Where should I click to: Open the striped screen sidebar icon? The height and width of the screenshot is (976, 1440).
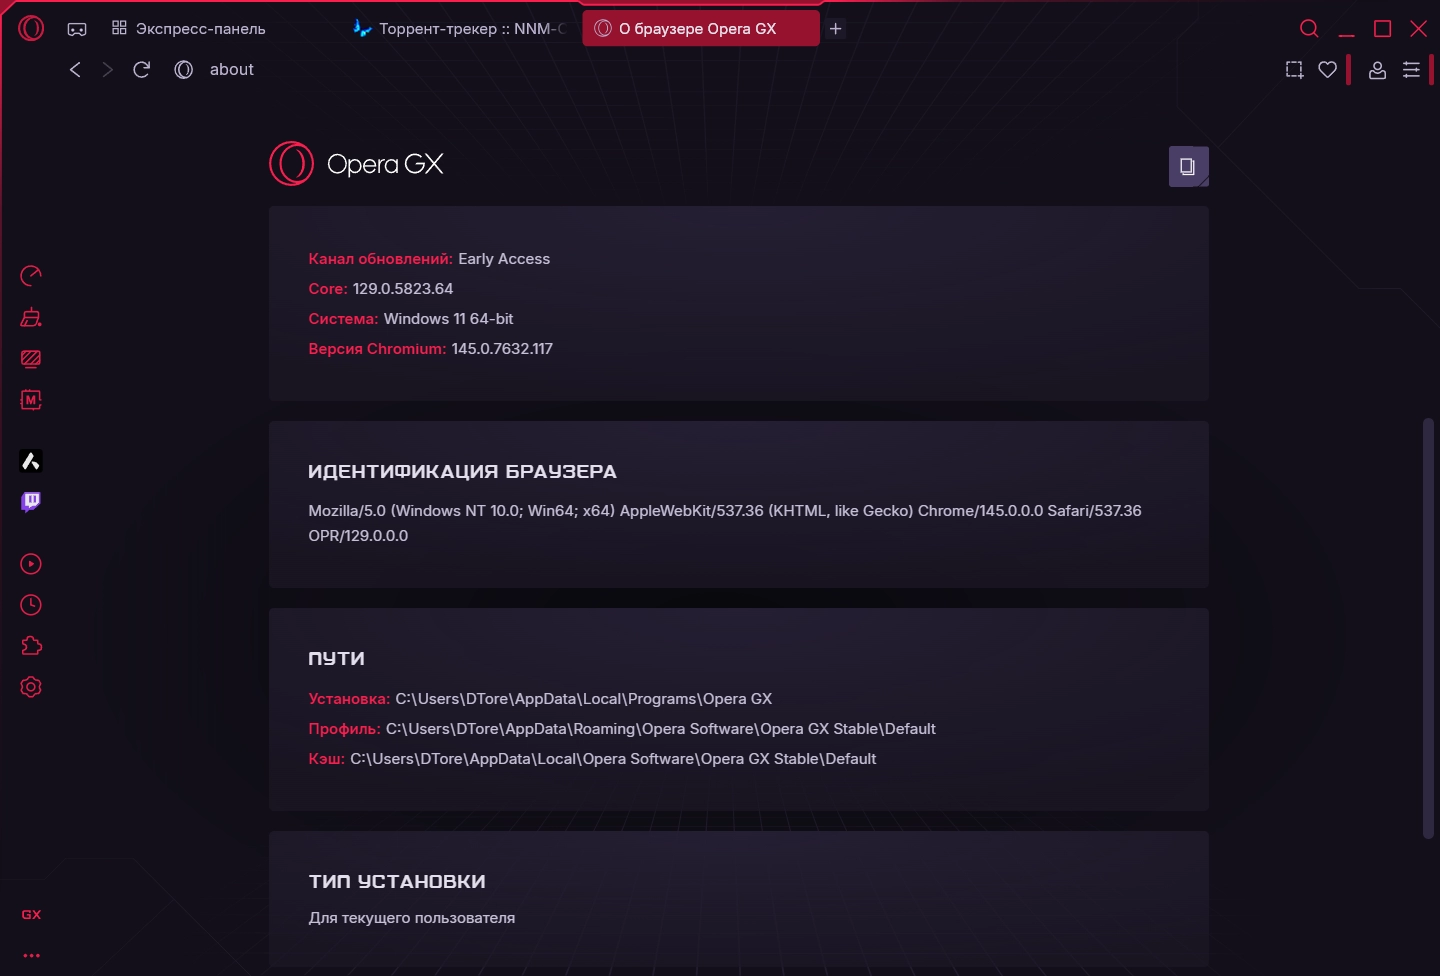(x=31, y=359)
